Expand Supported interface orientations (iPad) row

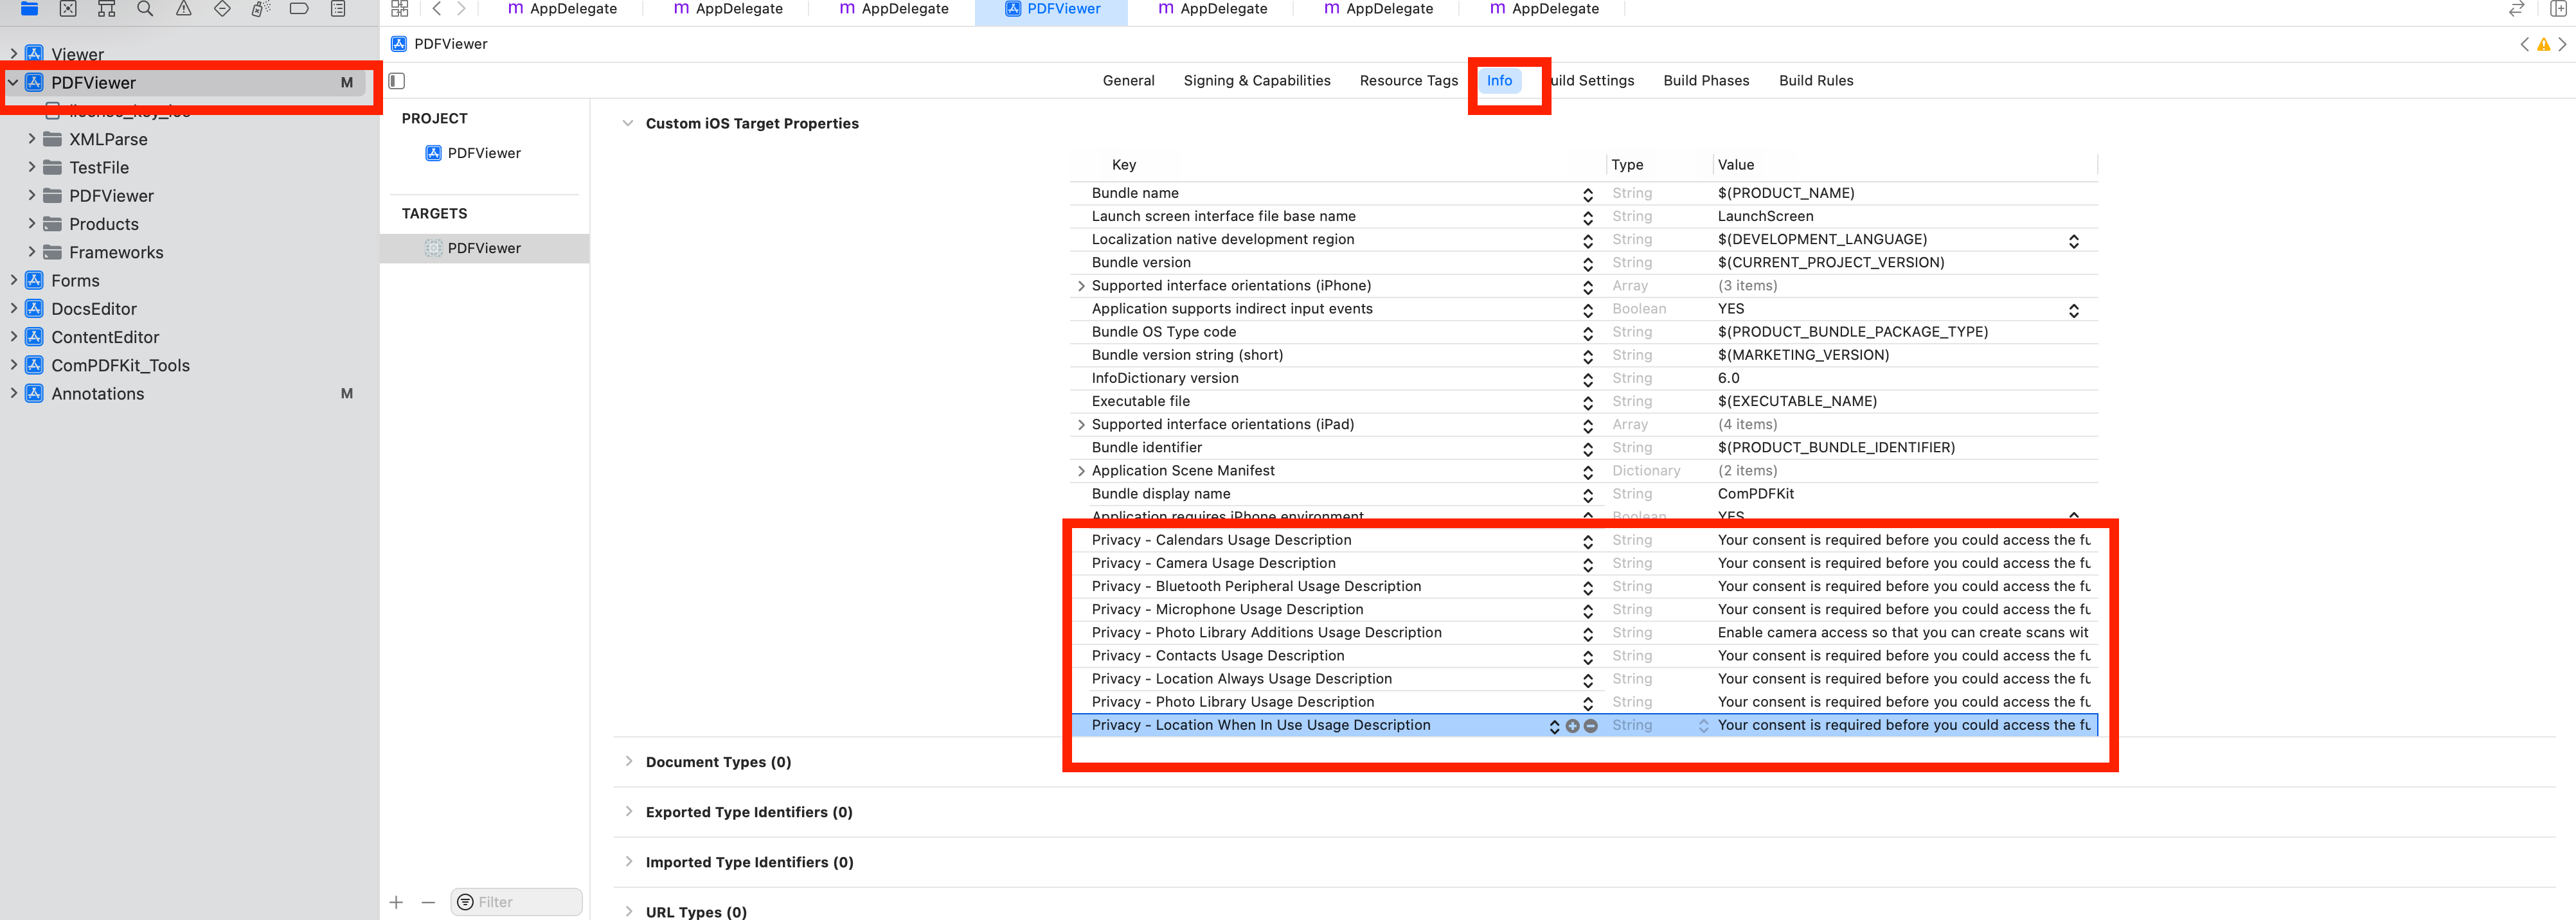[1081, 425]
